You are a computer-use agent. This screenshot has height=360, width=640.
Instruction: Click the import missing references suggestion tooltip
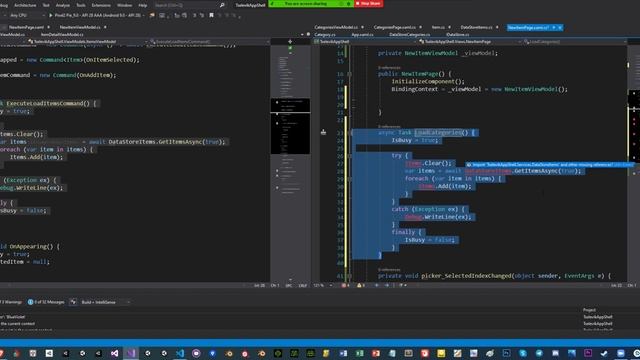point(550,165)
